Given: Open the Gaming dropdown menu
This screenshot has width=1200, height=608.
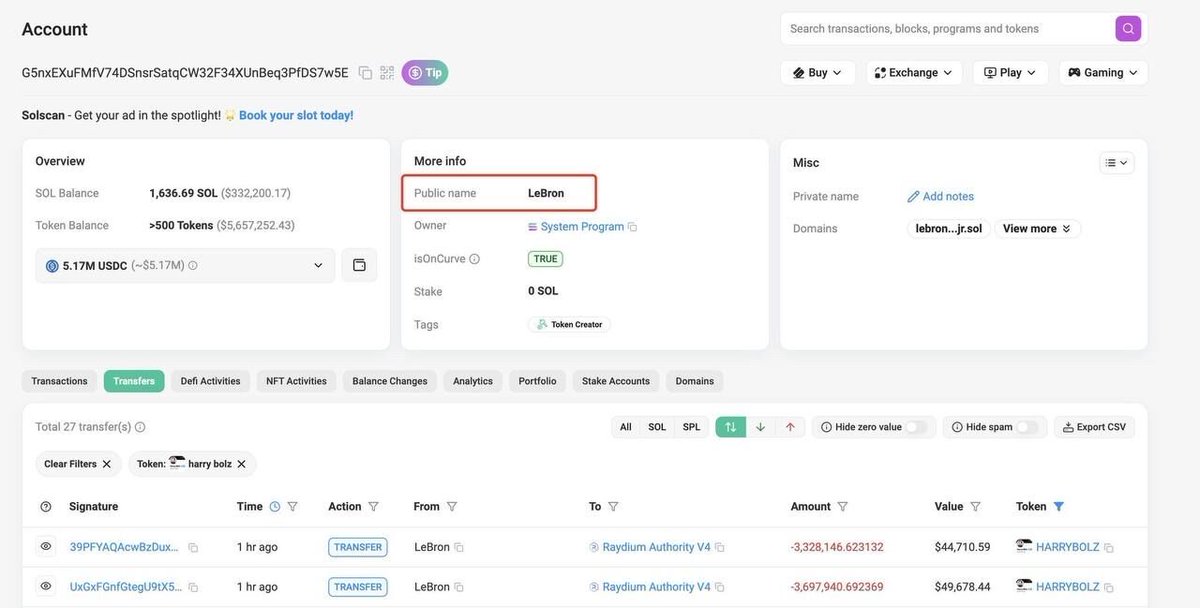Looking at the screenshot, I should pos(1098,70).
